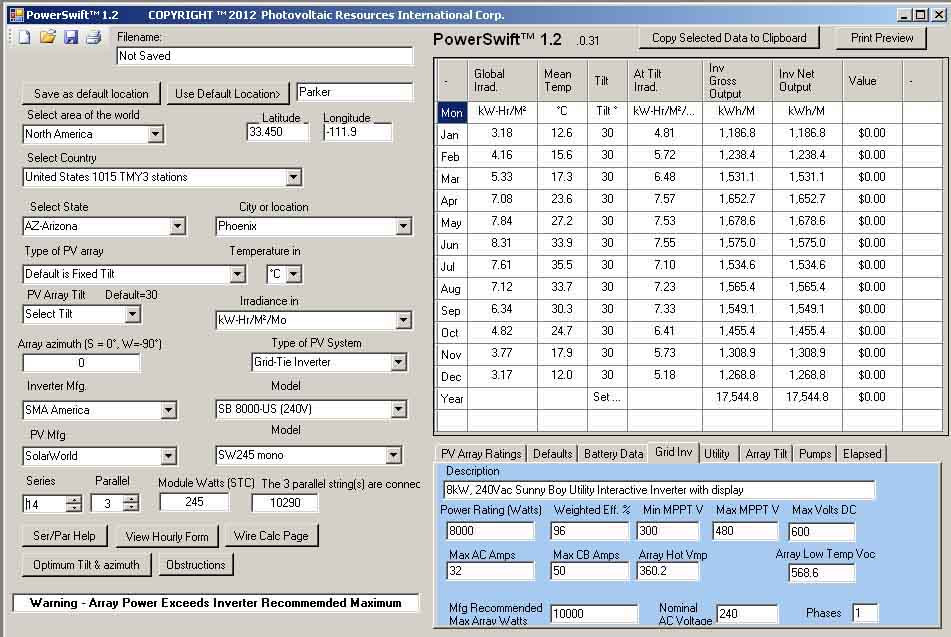Click the Filename field showing Not Saved
This screenshot has height=637, width=951.
(265, 56)
